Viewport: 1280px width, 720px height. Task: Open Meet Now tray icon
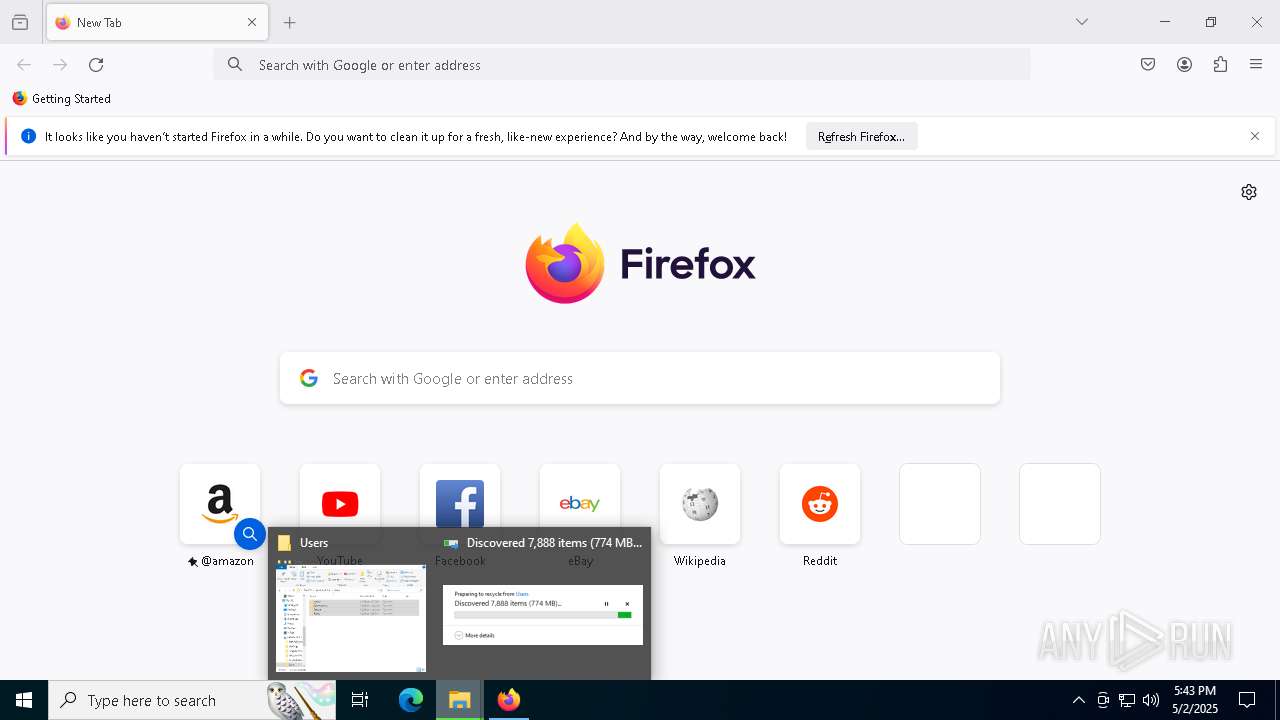tap(1103, 700)
